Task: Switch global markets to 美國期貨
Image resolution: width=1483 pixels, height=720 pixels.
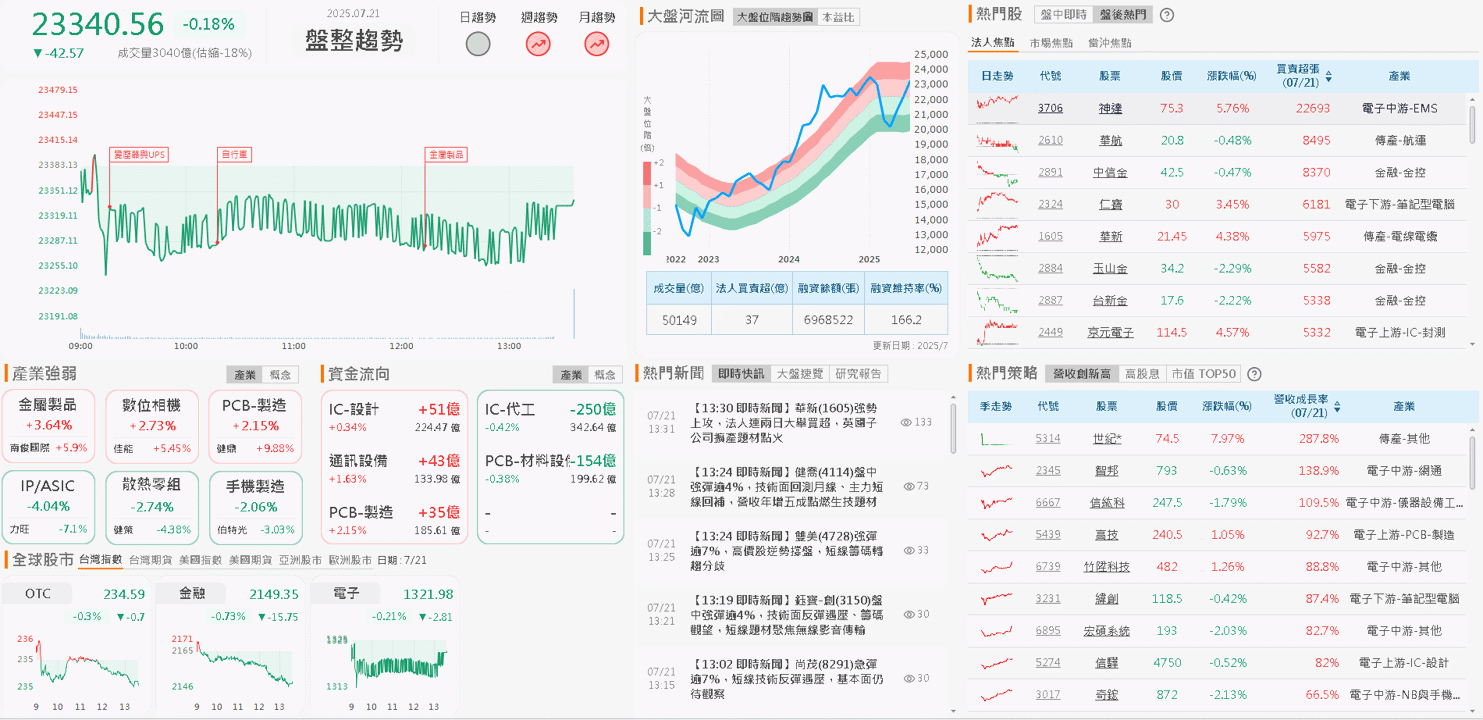Action: tap(252, 560)
